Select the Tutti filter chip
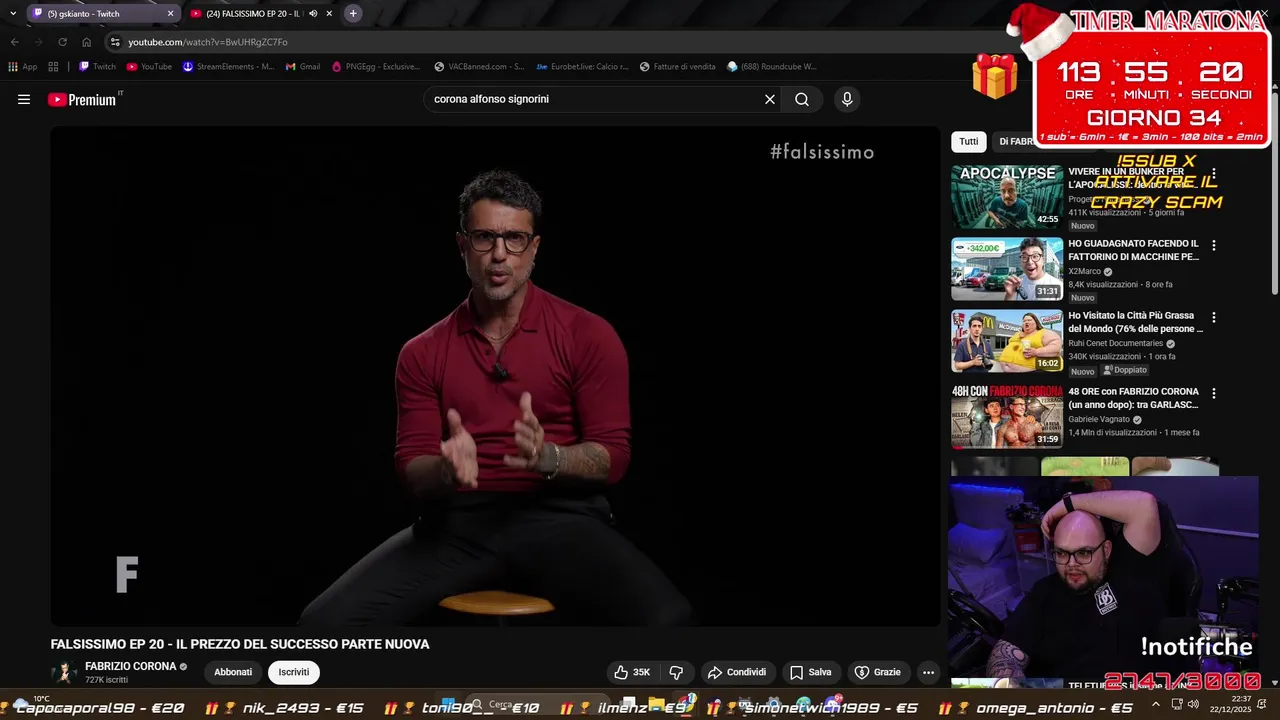 (x=969, y=141)
